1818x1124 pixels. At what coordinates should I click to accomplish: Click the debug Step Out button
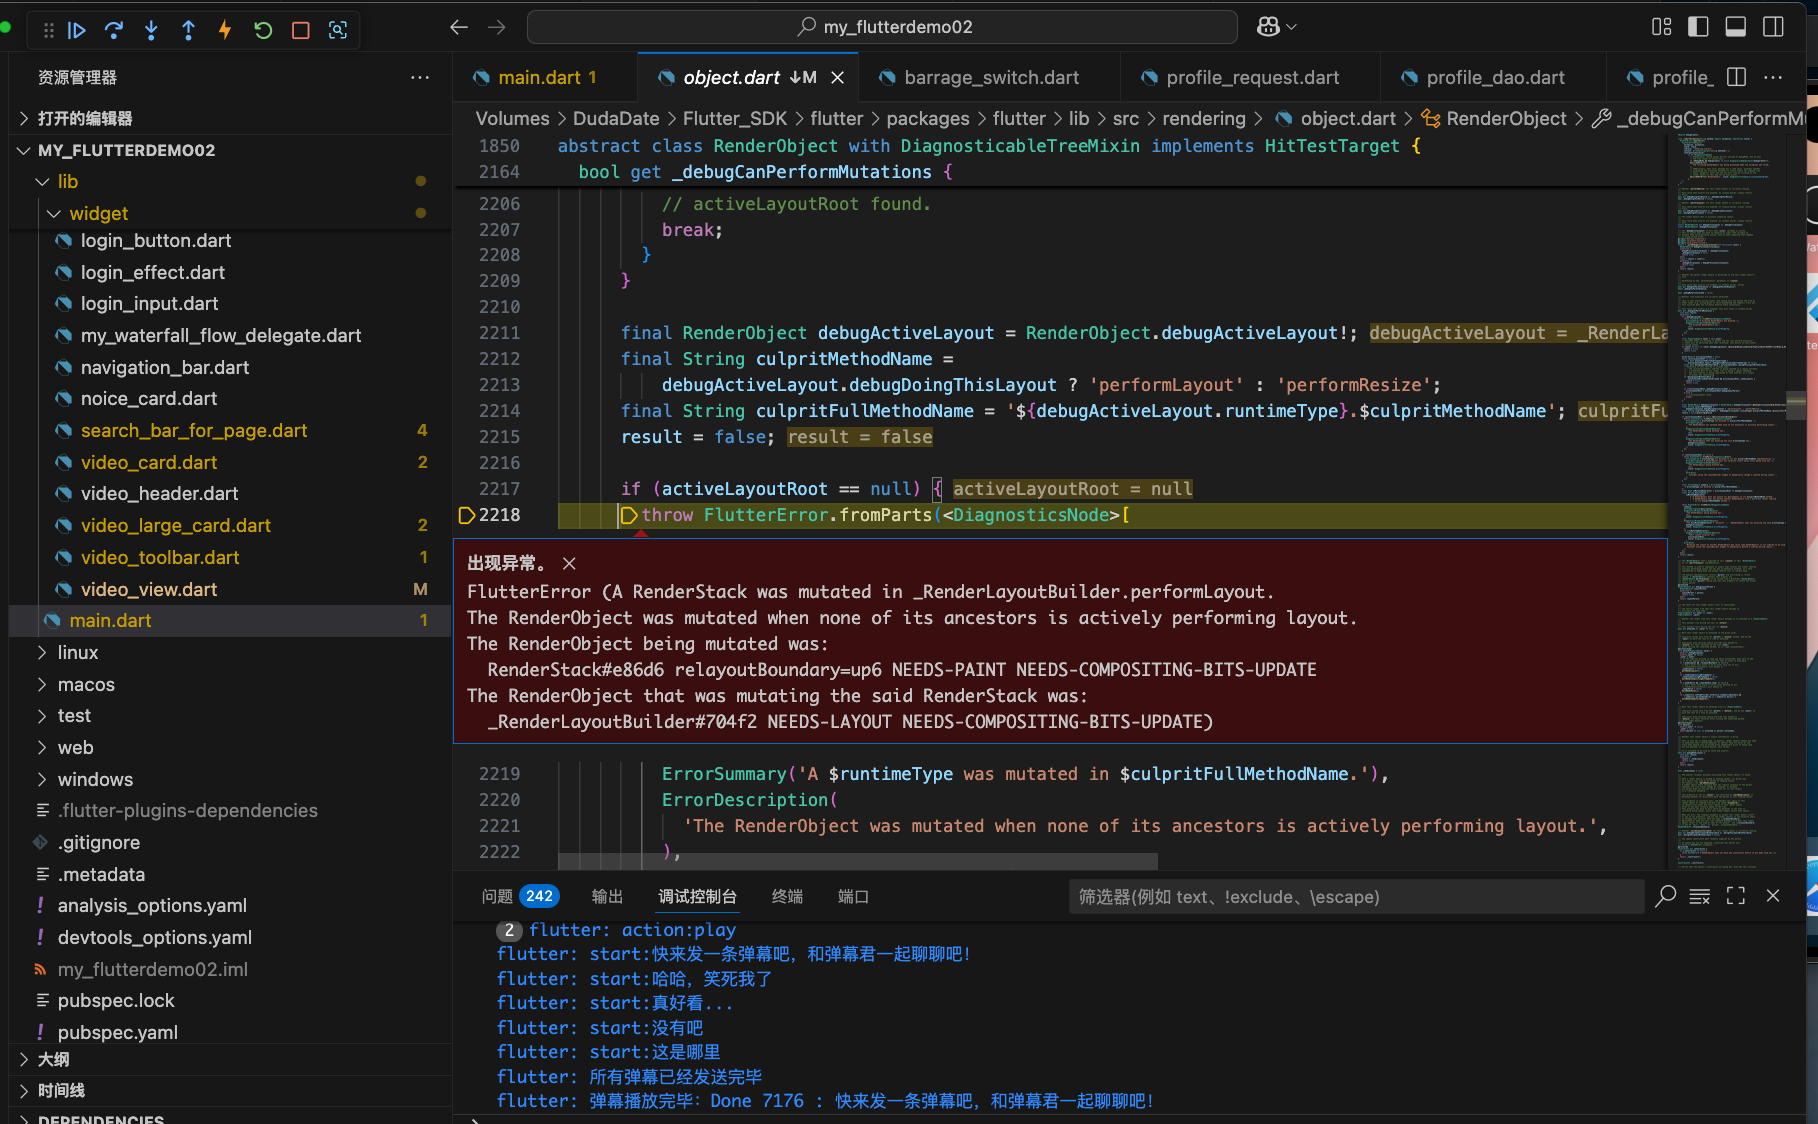[188, 30]
